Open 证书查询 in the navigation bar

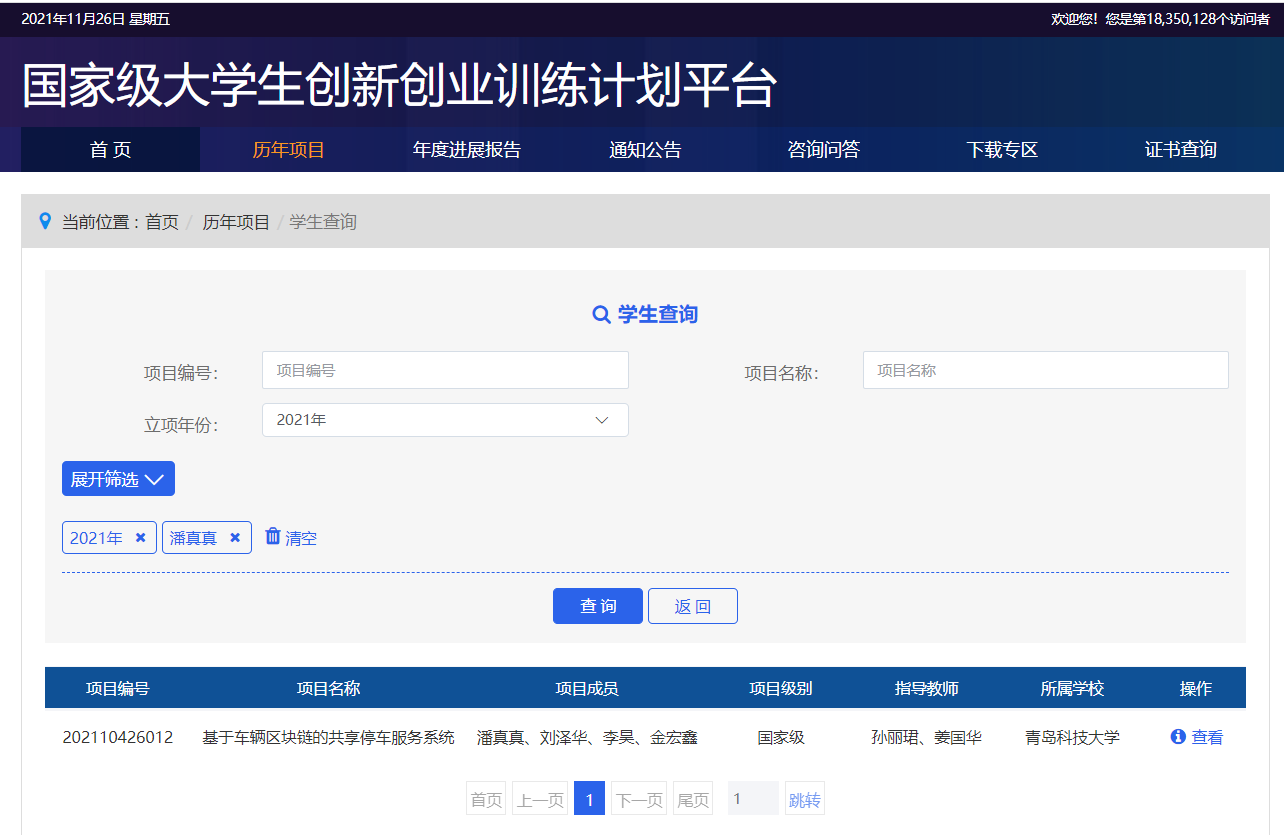tap(1180, 150)
